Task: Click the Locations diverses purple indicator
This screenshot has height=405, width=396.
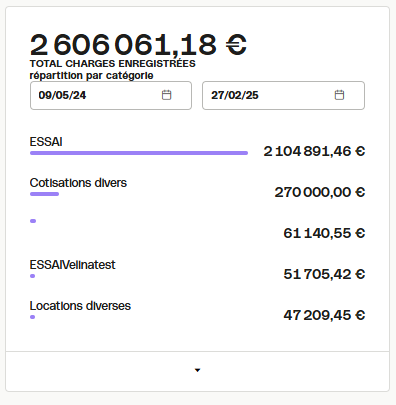Action: [x=32, y=317]
